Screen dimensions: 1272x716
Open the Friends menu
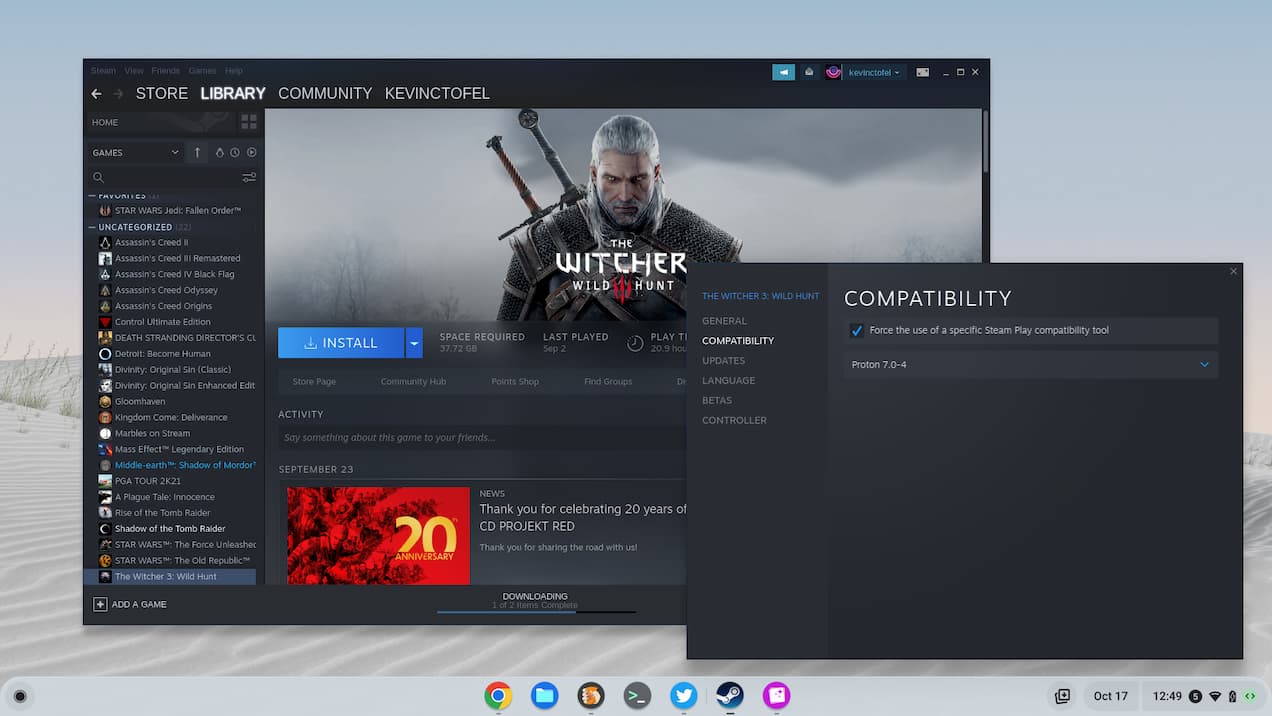(x=165, y=71)
